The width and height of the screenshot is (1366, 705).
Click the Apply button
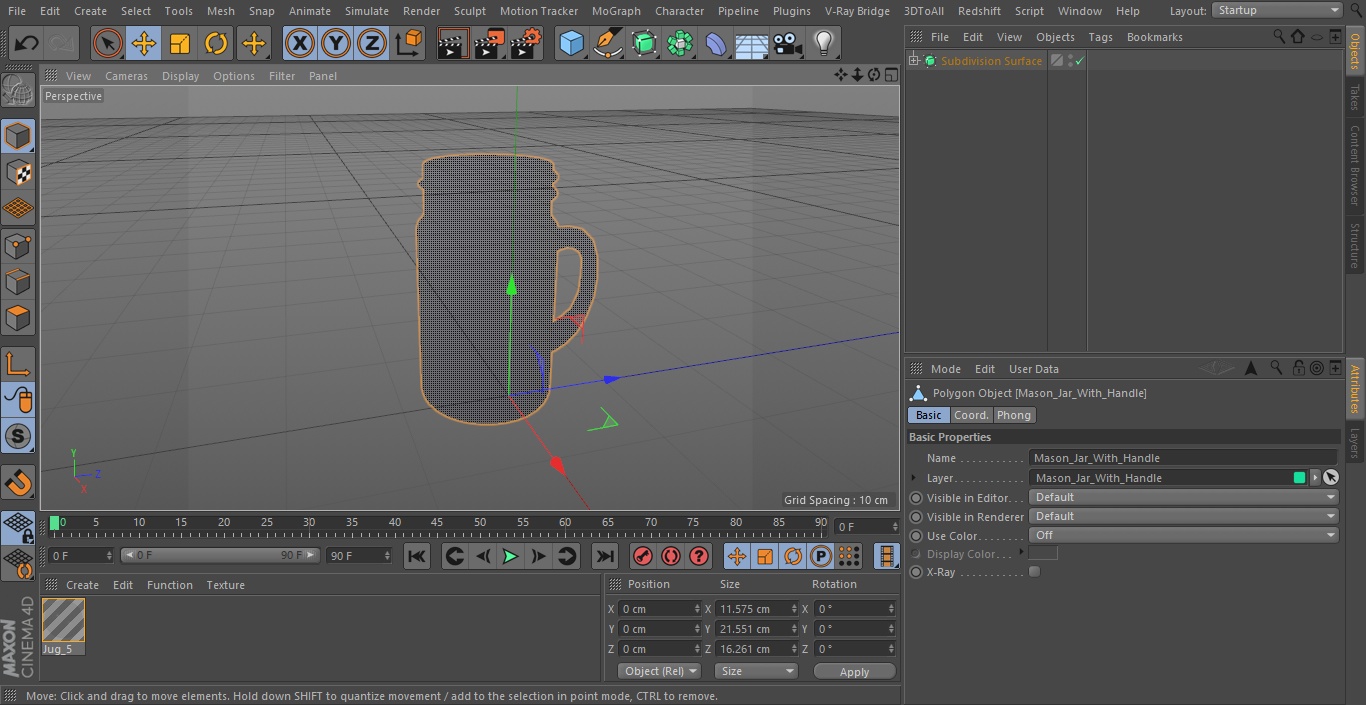tap(854, 672)
